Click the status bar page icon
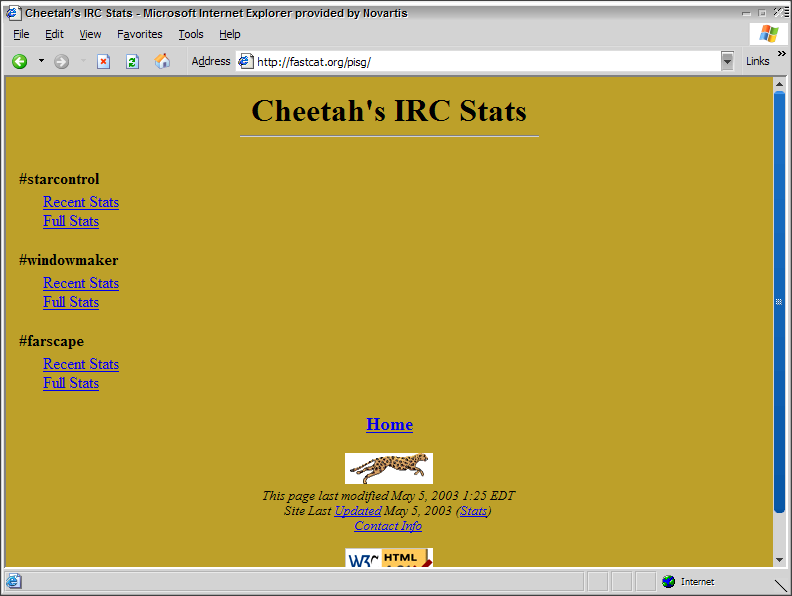792x596 pixels. point(14,581)
